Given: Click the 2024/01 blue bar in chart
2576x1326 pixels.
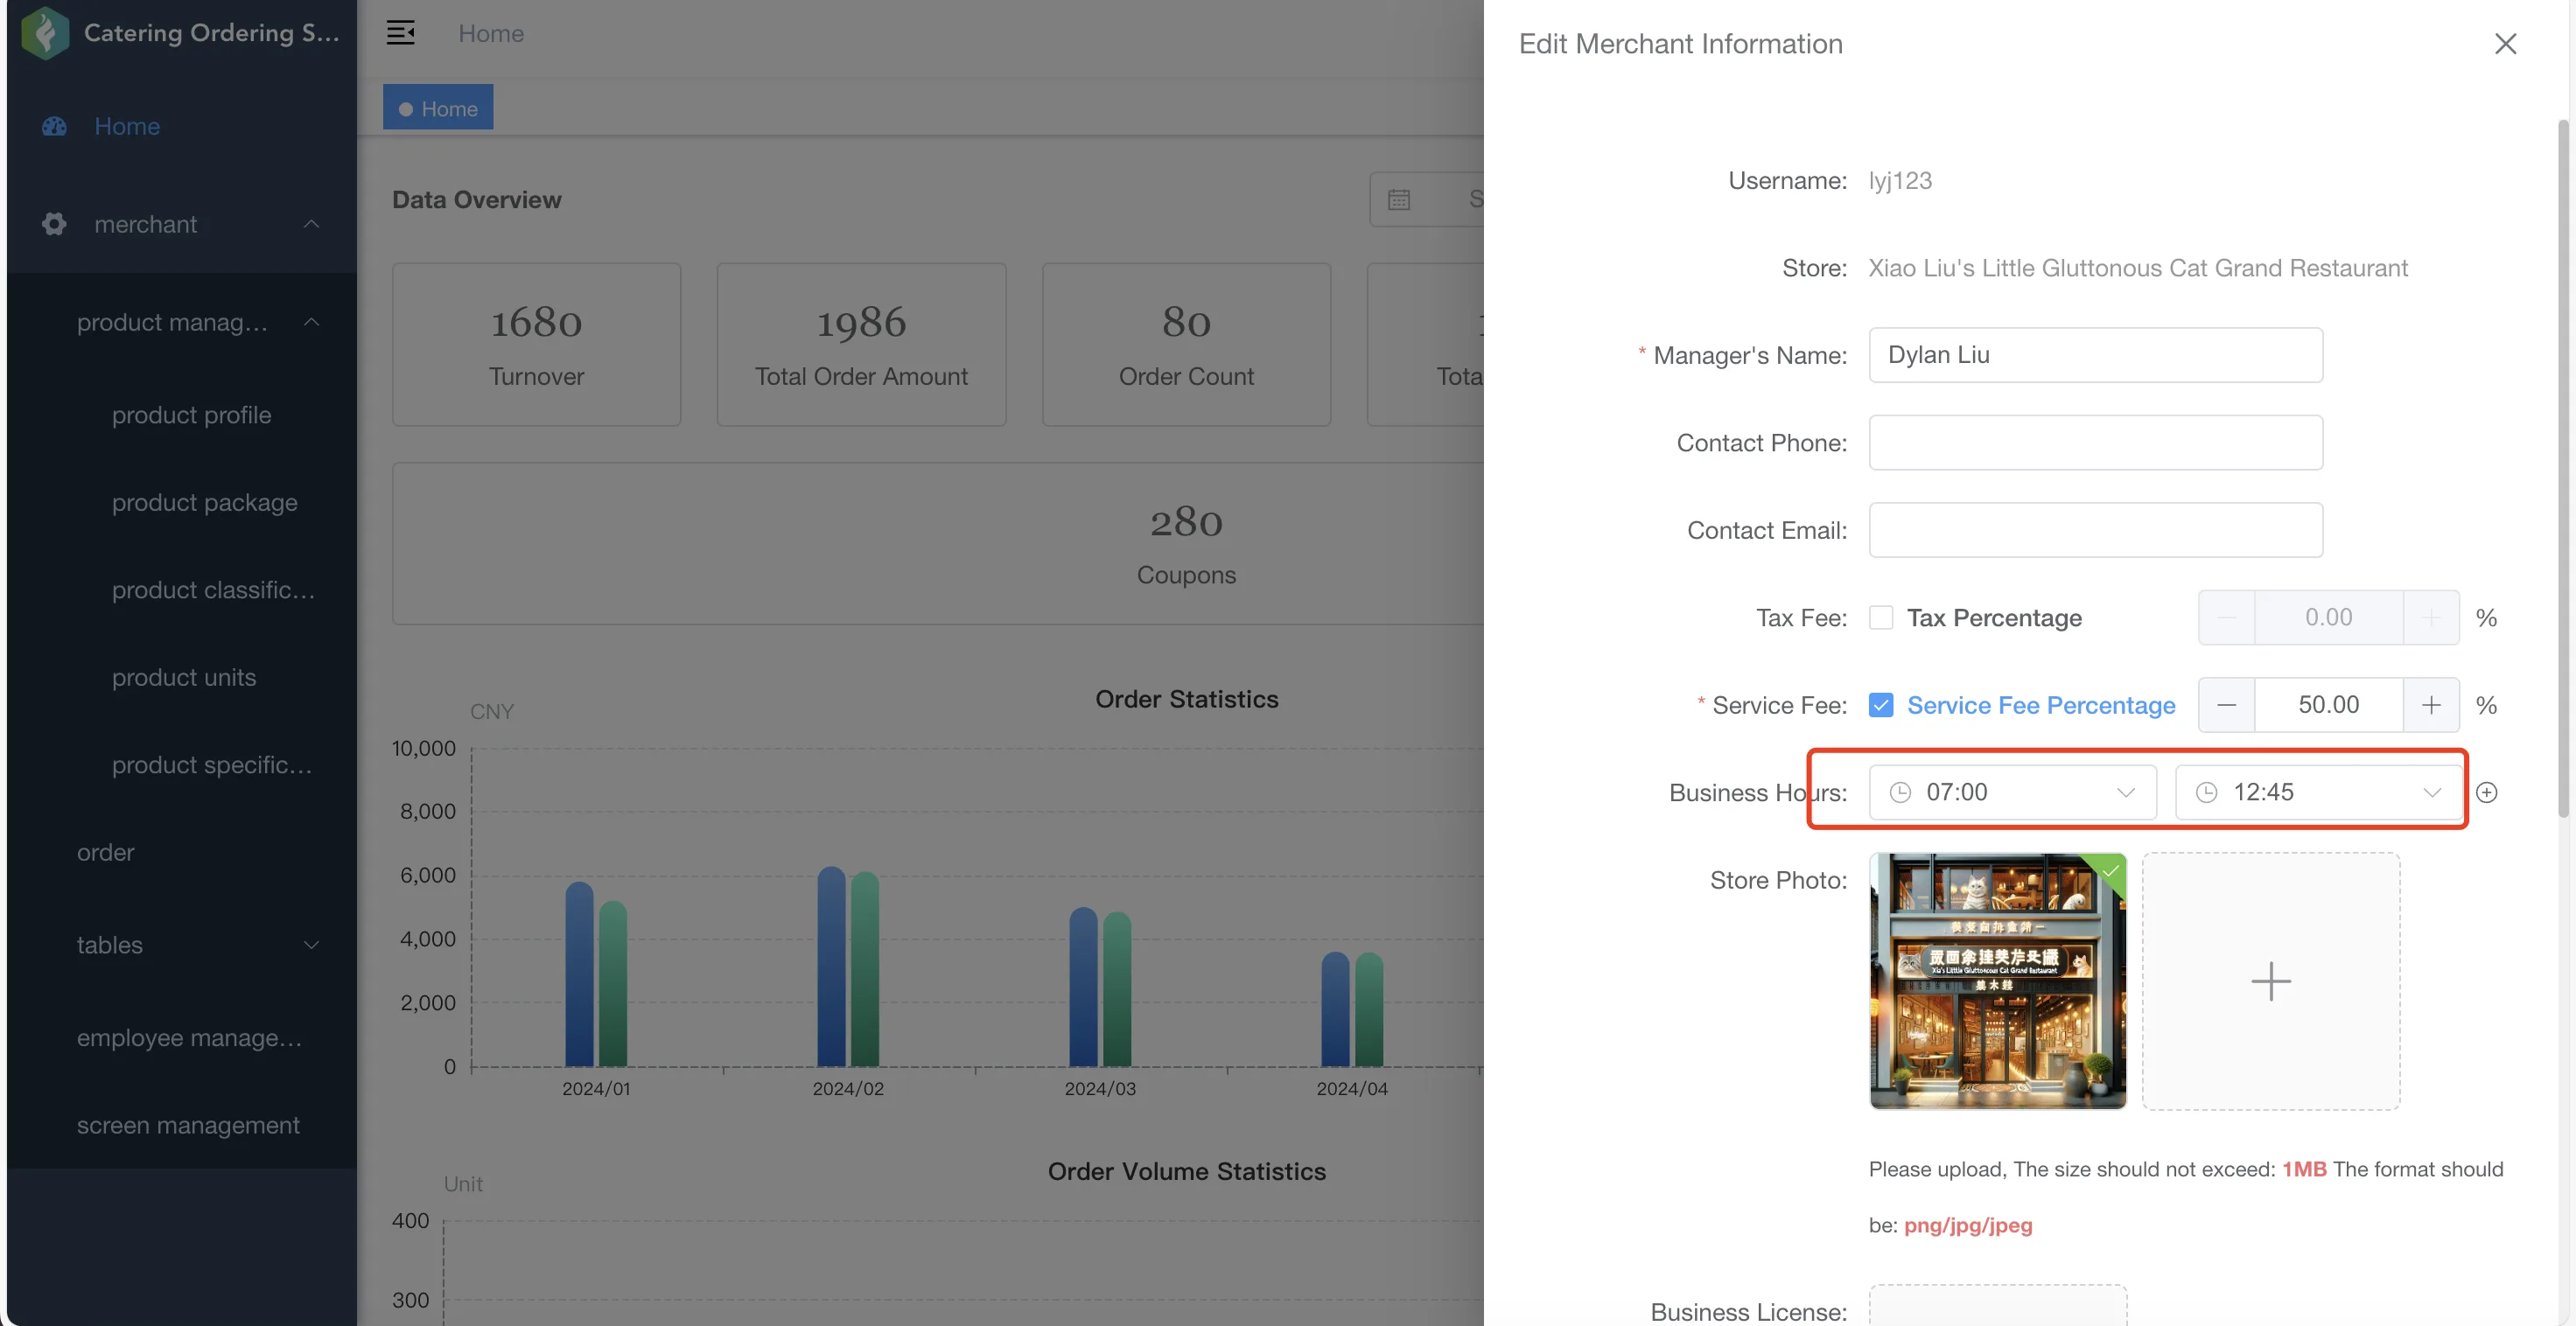Looking at the screenshot, I should 579,974.
